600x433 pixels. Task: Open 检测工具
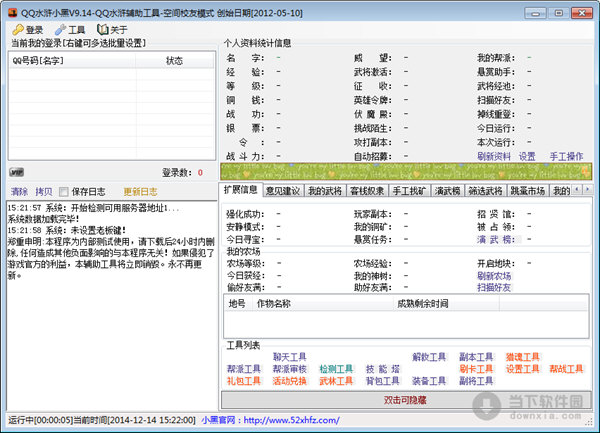point(336,369)
